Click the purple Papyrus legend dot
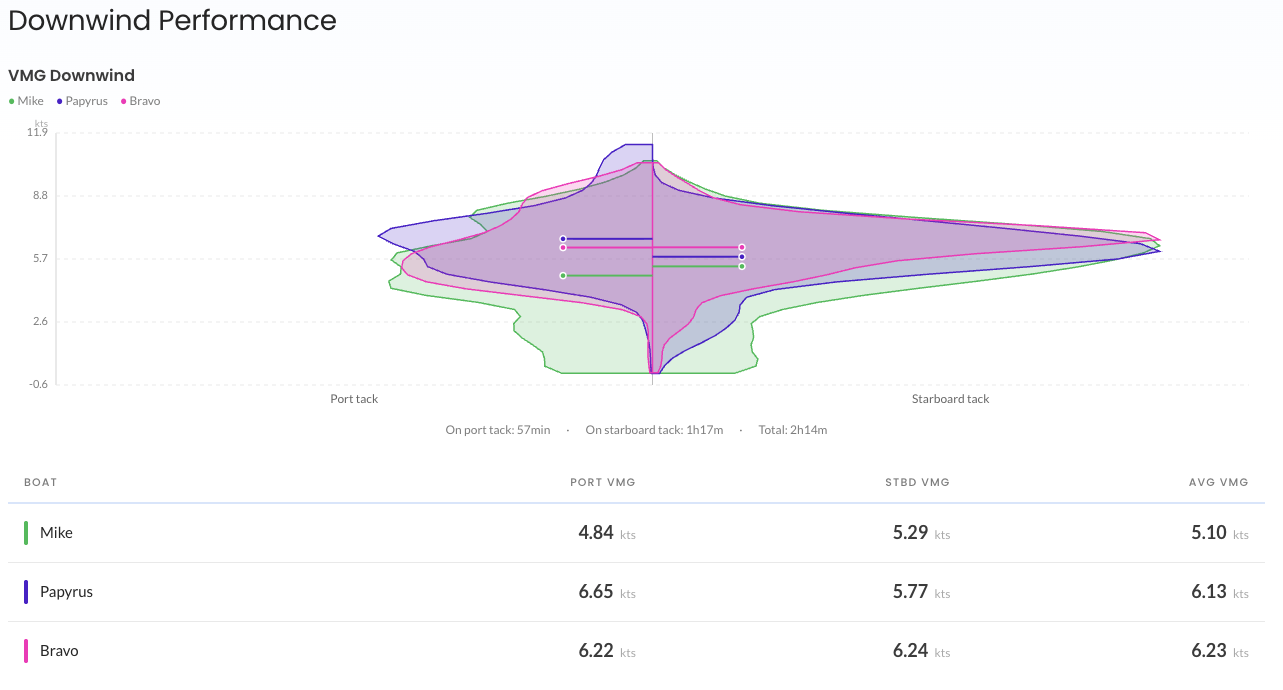Viewport: 1283px width, 690px height. [58, 101]
